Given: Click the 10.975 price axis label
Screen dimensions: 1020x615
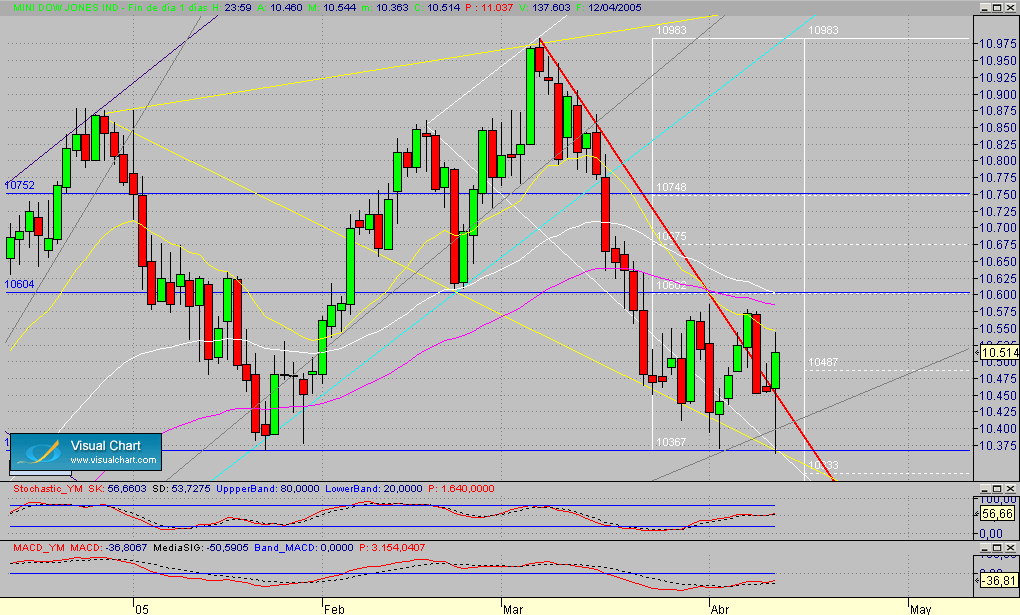Looking at the screenshot, I should (x=997, y=44).
